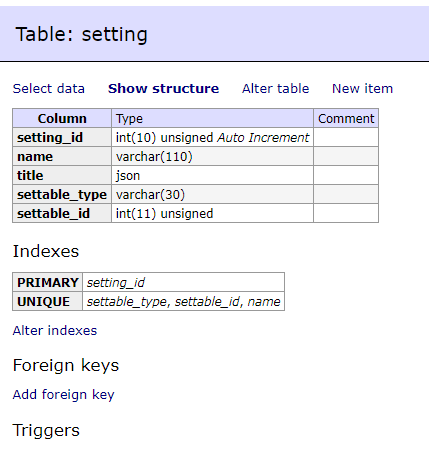The height and width of the screenshot is (453, 439).
Task: Click the settable_id column cell
Action: click(62, 213)
